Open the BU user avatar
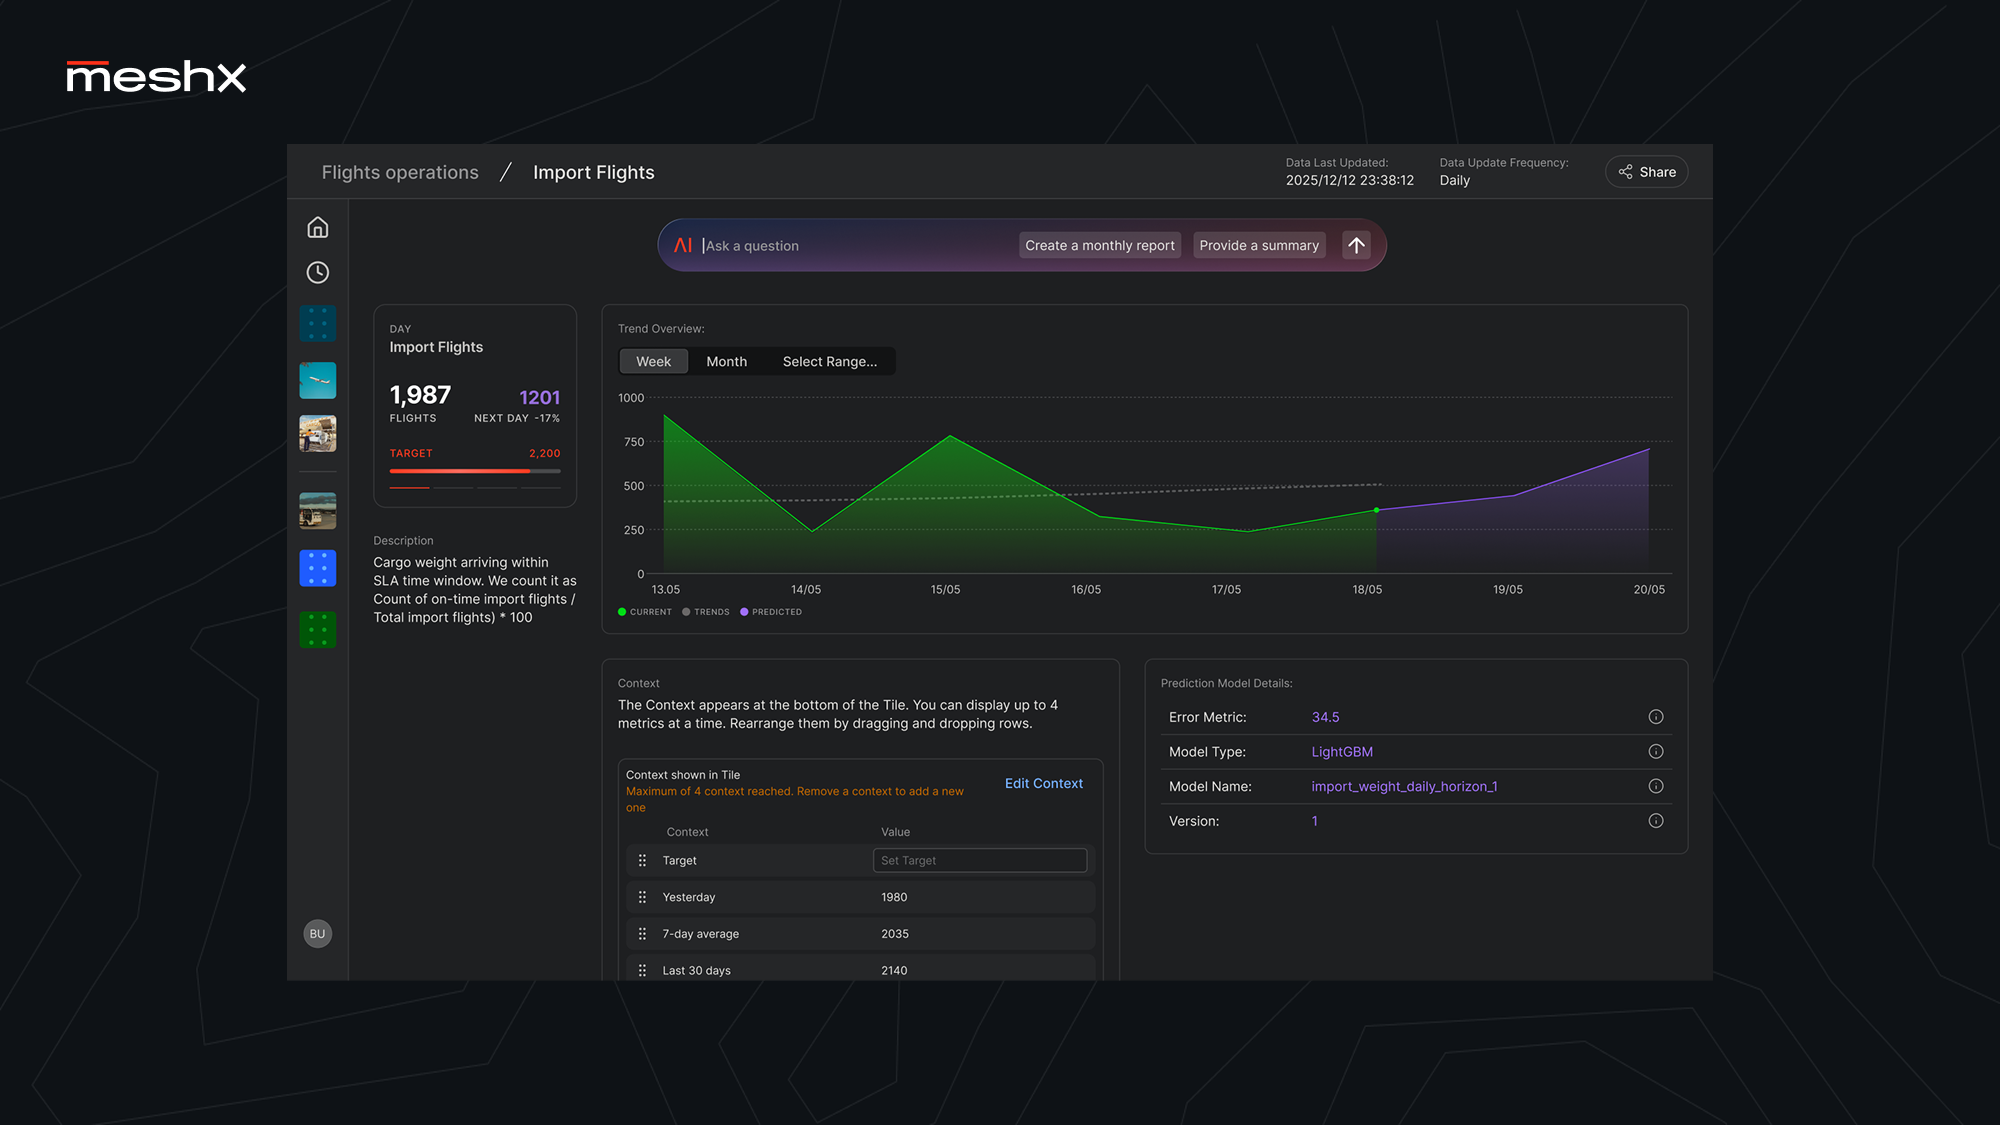The height and width of the screenshot is (1125, 2000). point(317,933)
